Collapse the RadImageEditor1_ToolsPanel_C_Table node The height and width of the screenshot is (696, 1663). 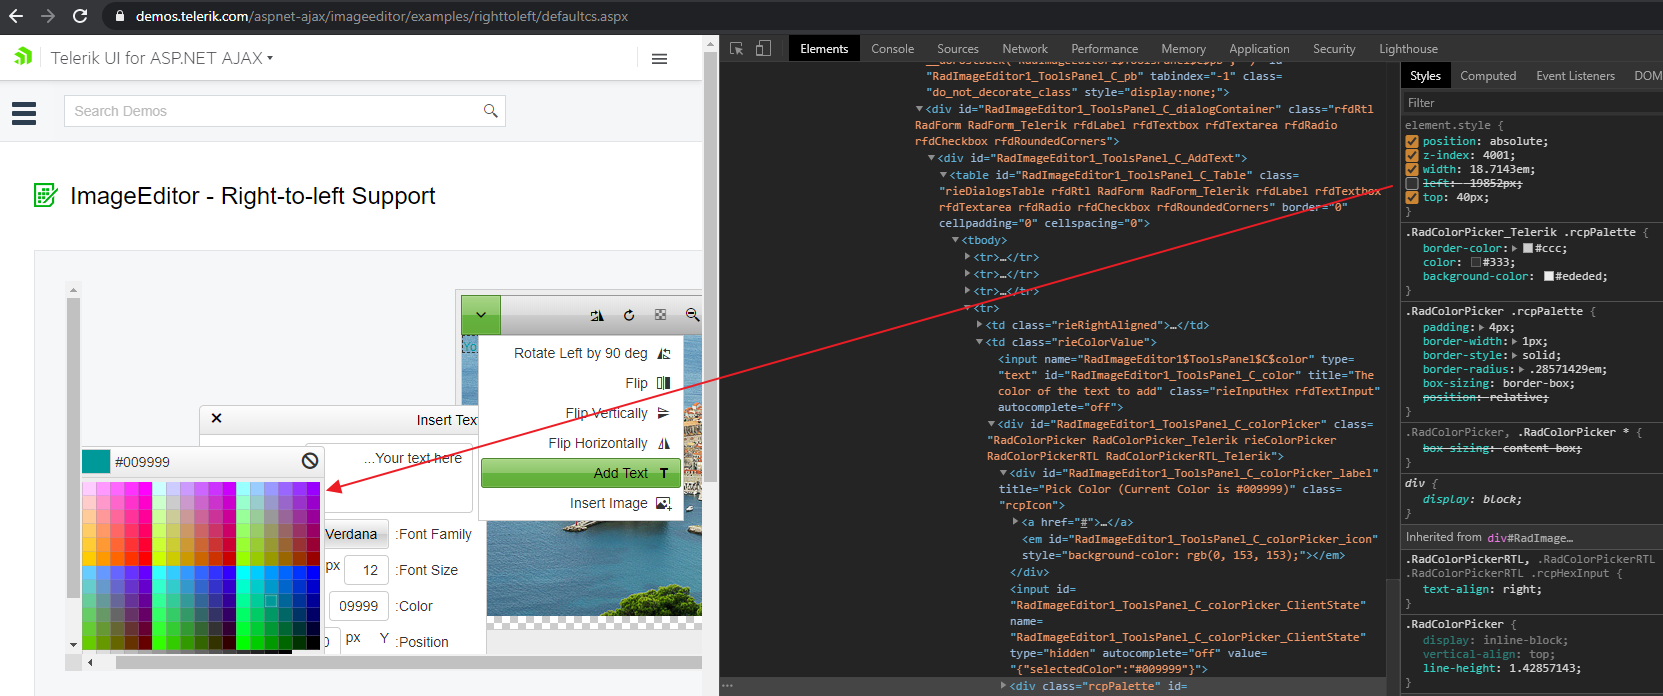(944, 175)
